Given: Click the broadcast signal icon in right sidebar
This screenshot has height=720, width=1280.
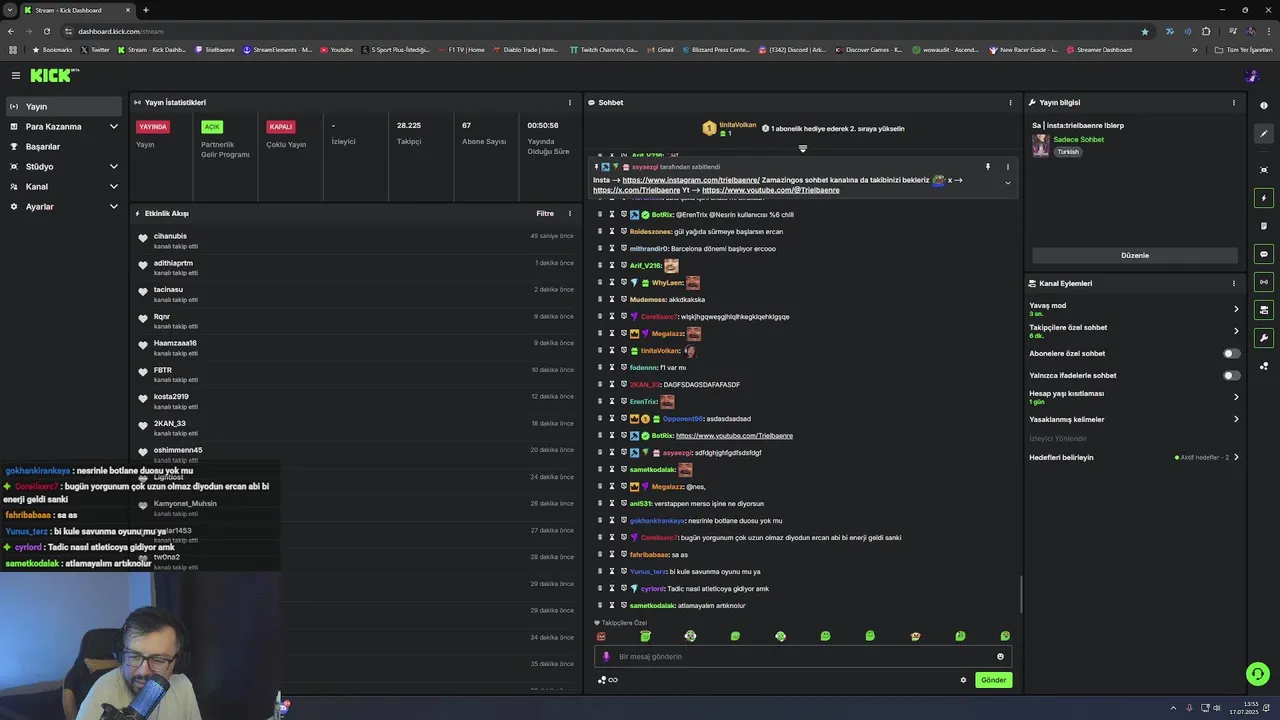Looking at the screenshot, I should 1264,282.
